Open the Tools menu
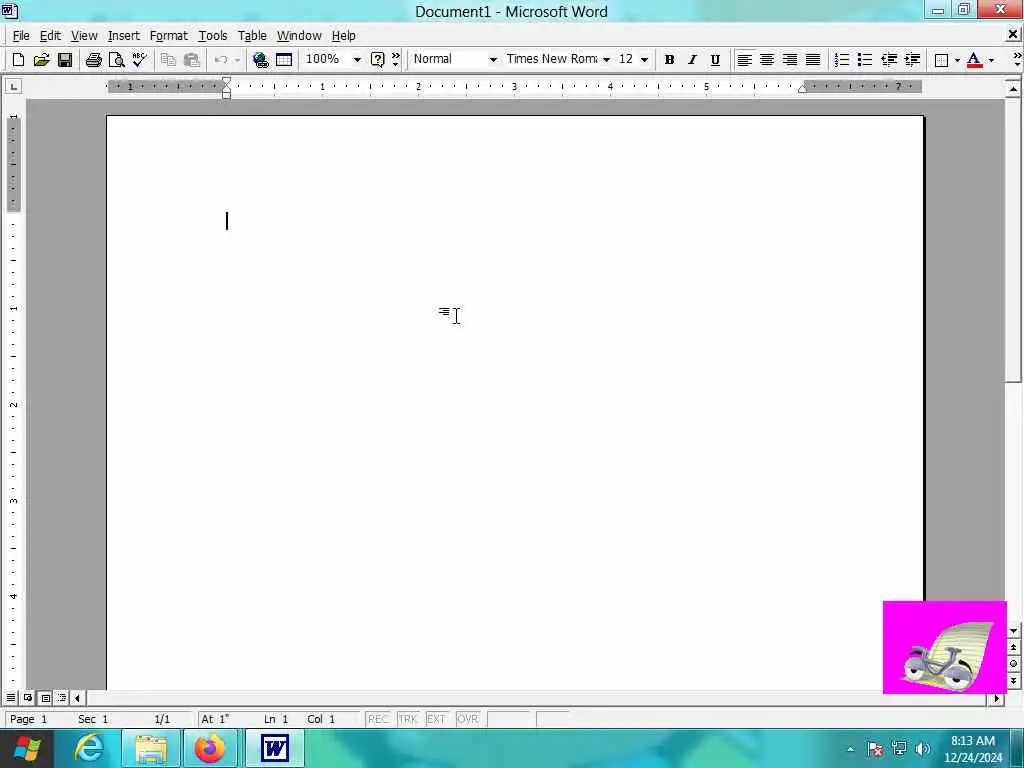The height and width of the screenshot is (768, 1024). tap(213, 36)
